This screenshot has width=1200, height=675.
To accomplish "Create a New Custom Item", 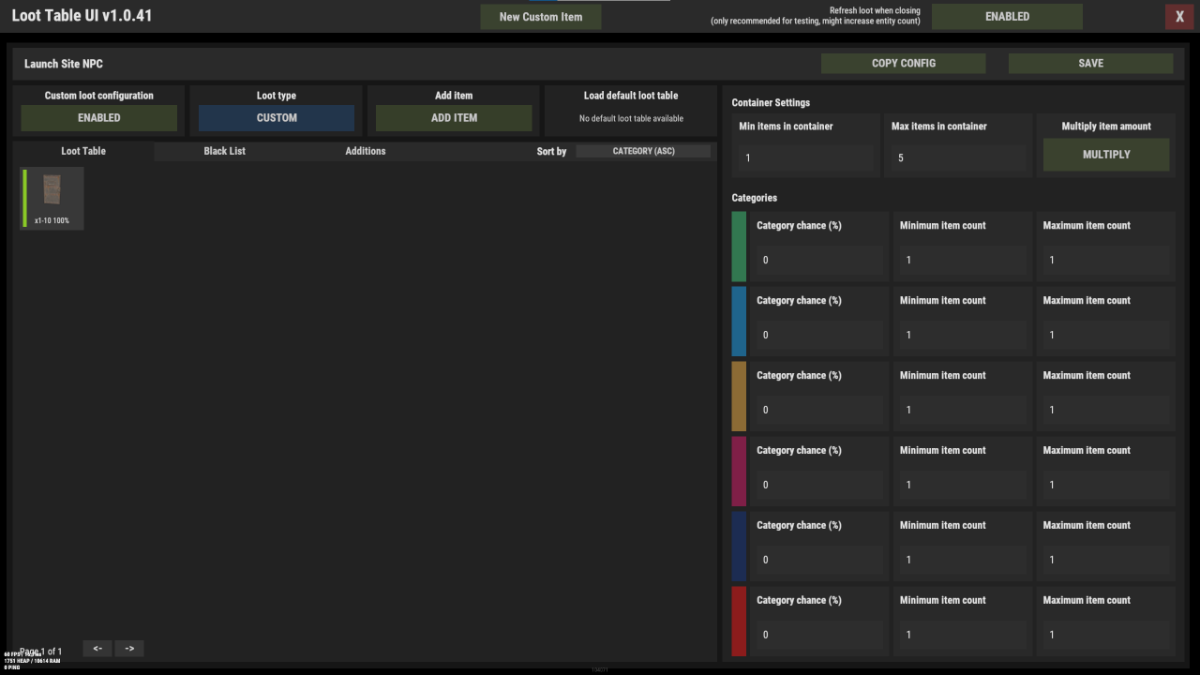I will tap(540, 17).
